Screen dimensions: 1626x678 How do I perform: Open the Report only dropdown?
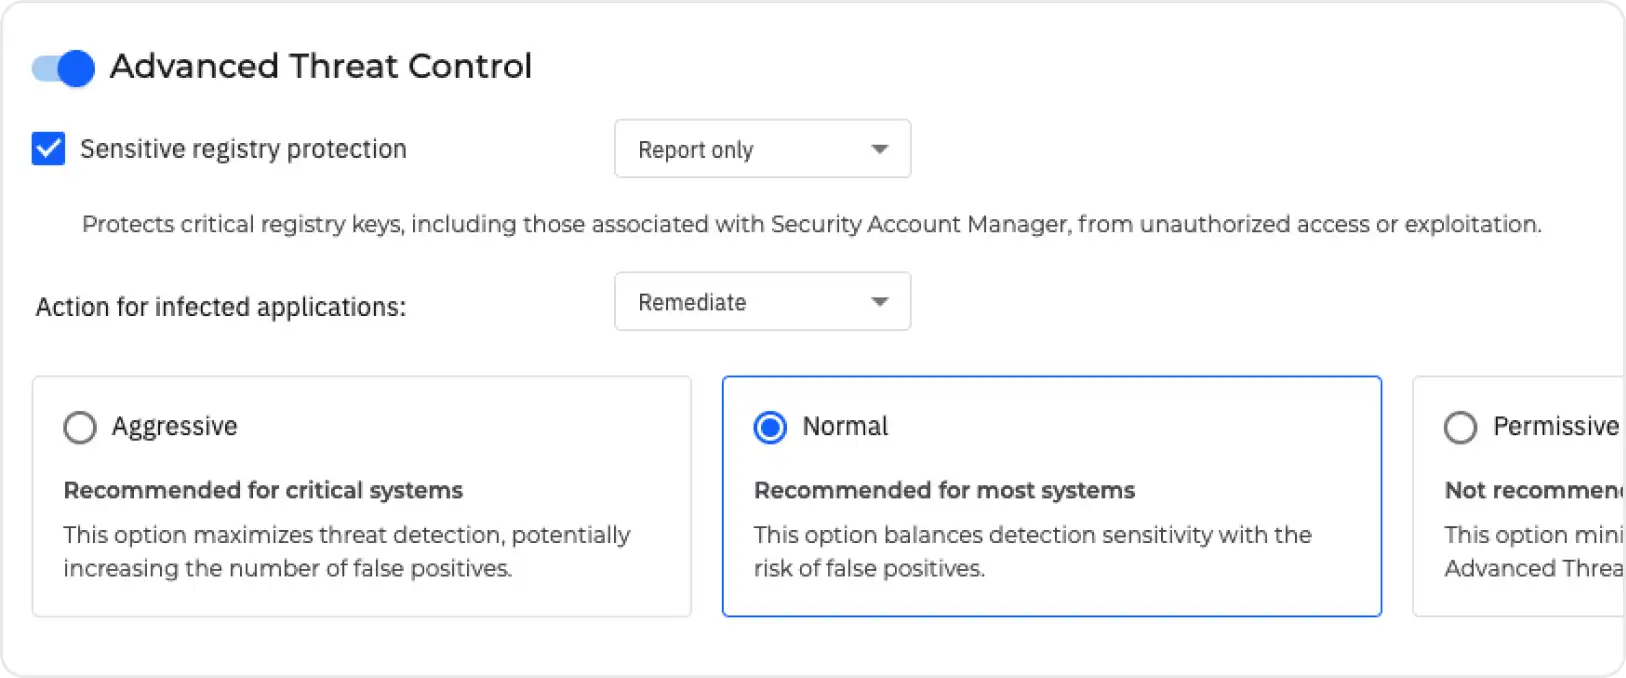pyautogui.click(x=762, y=149)
